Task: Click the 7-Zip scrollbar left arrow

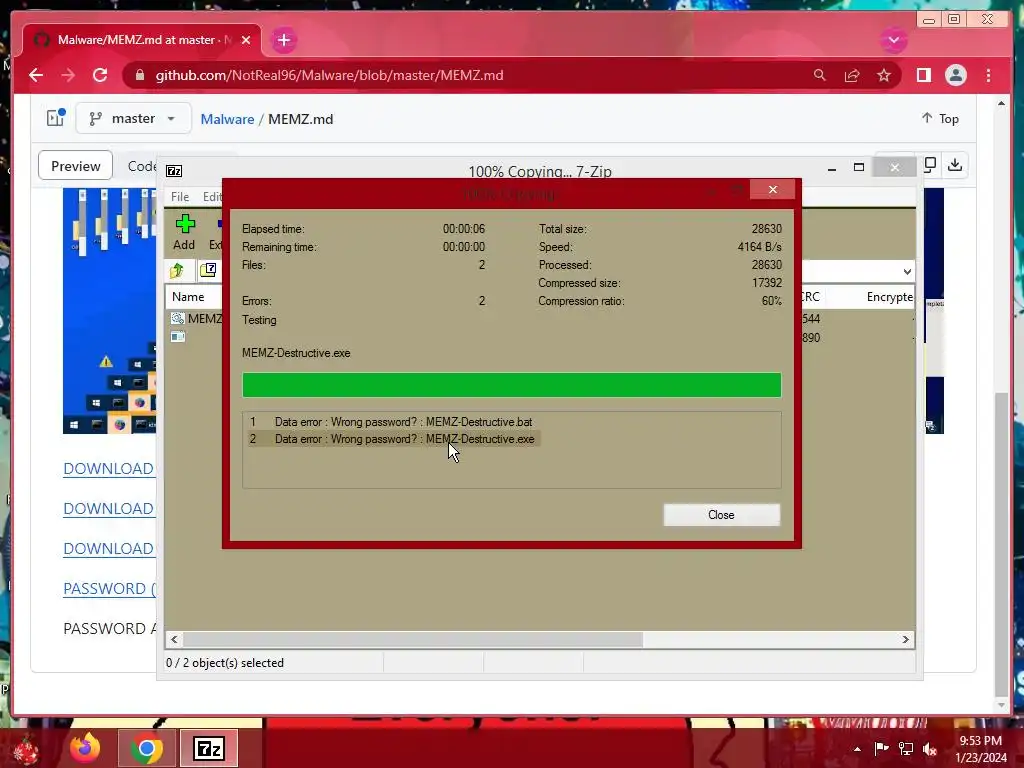Action: [x=174, y=639]
